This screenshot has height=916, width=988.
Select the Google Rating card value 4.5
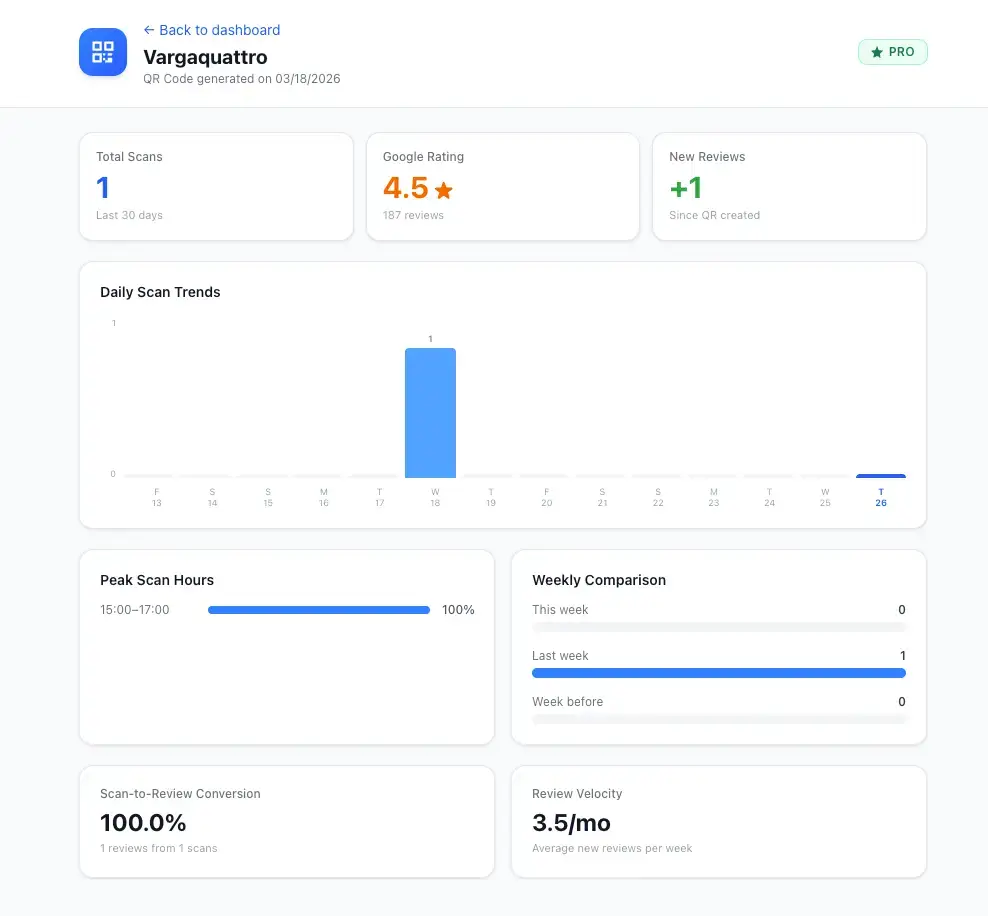tap(405, 188)
